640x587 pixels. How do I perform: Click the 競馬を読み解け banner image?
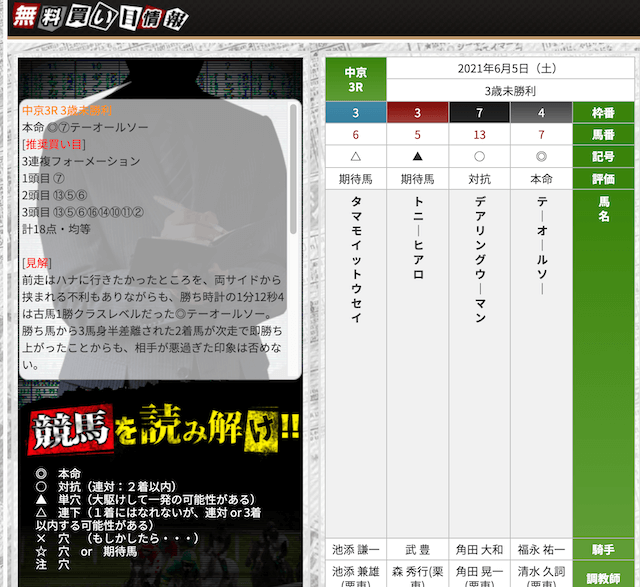(164, 430)
